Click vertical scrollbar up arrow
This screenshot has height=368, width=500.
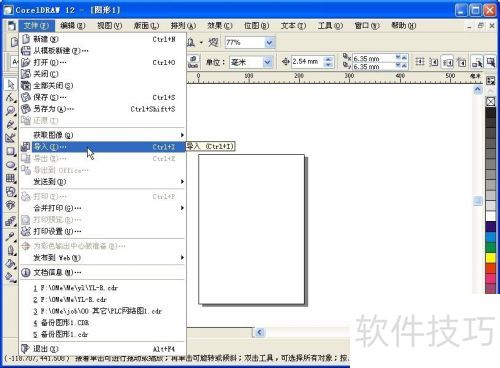[x=477, y=89]
